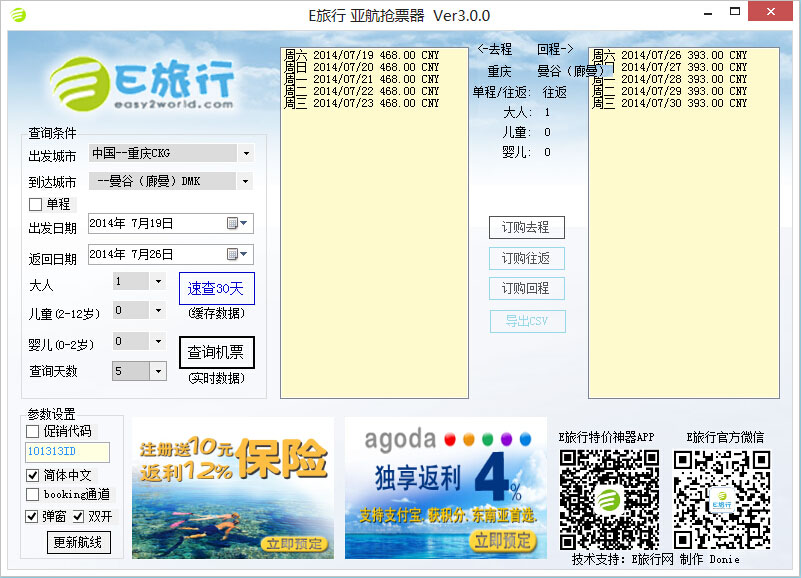Enable the booking通道 checkbox

[33, 494]
